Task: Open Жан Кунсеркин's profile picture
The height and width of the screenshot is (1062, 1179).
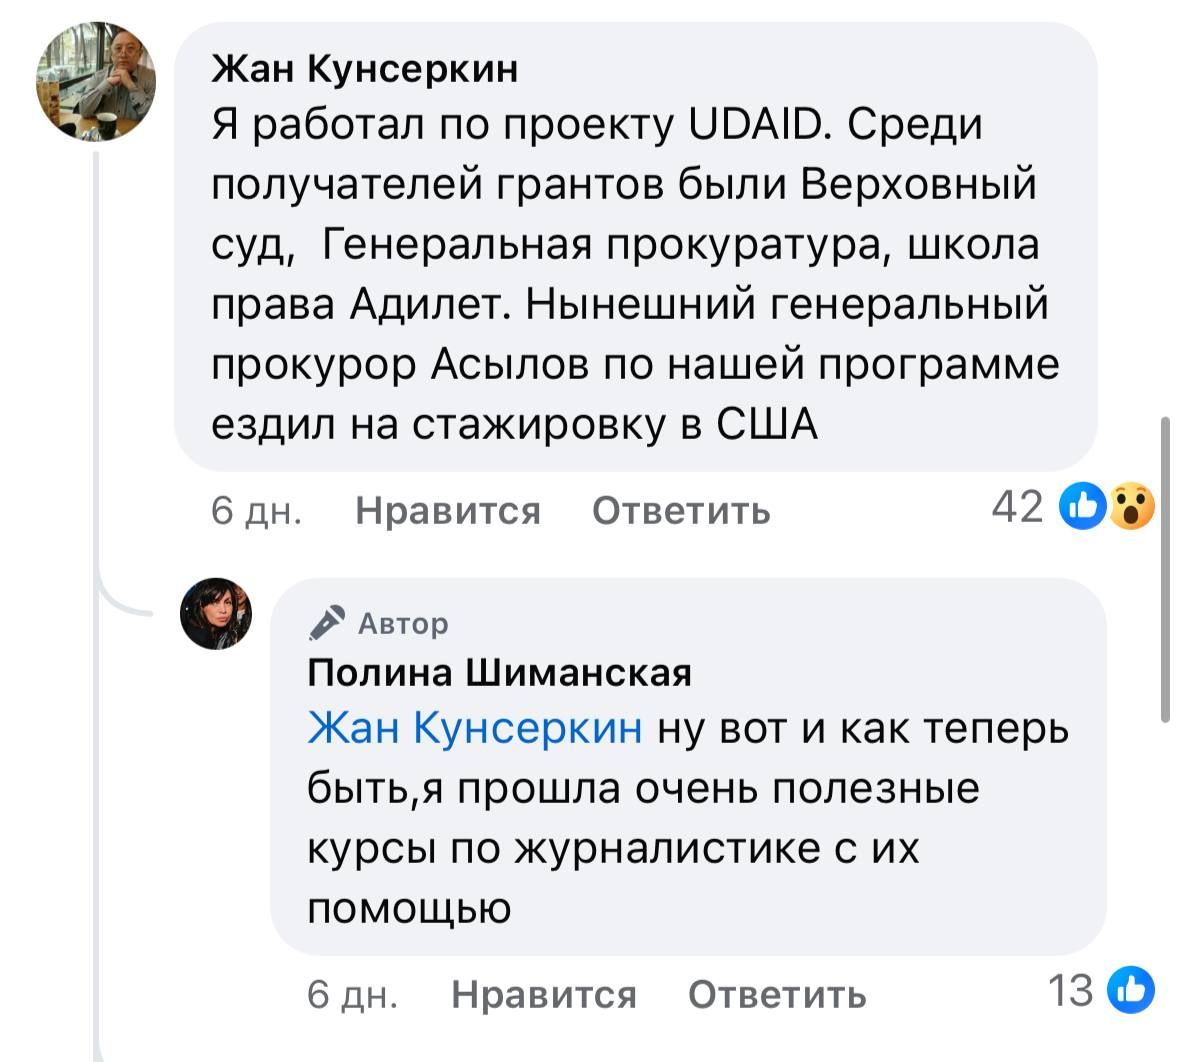Action: 96,82
